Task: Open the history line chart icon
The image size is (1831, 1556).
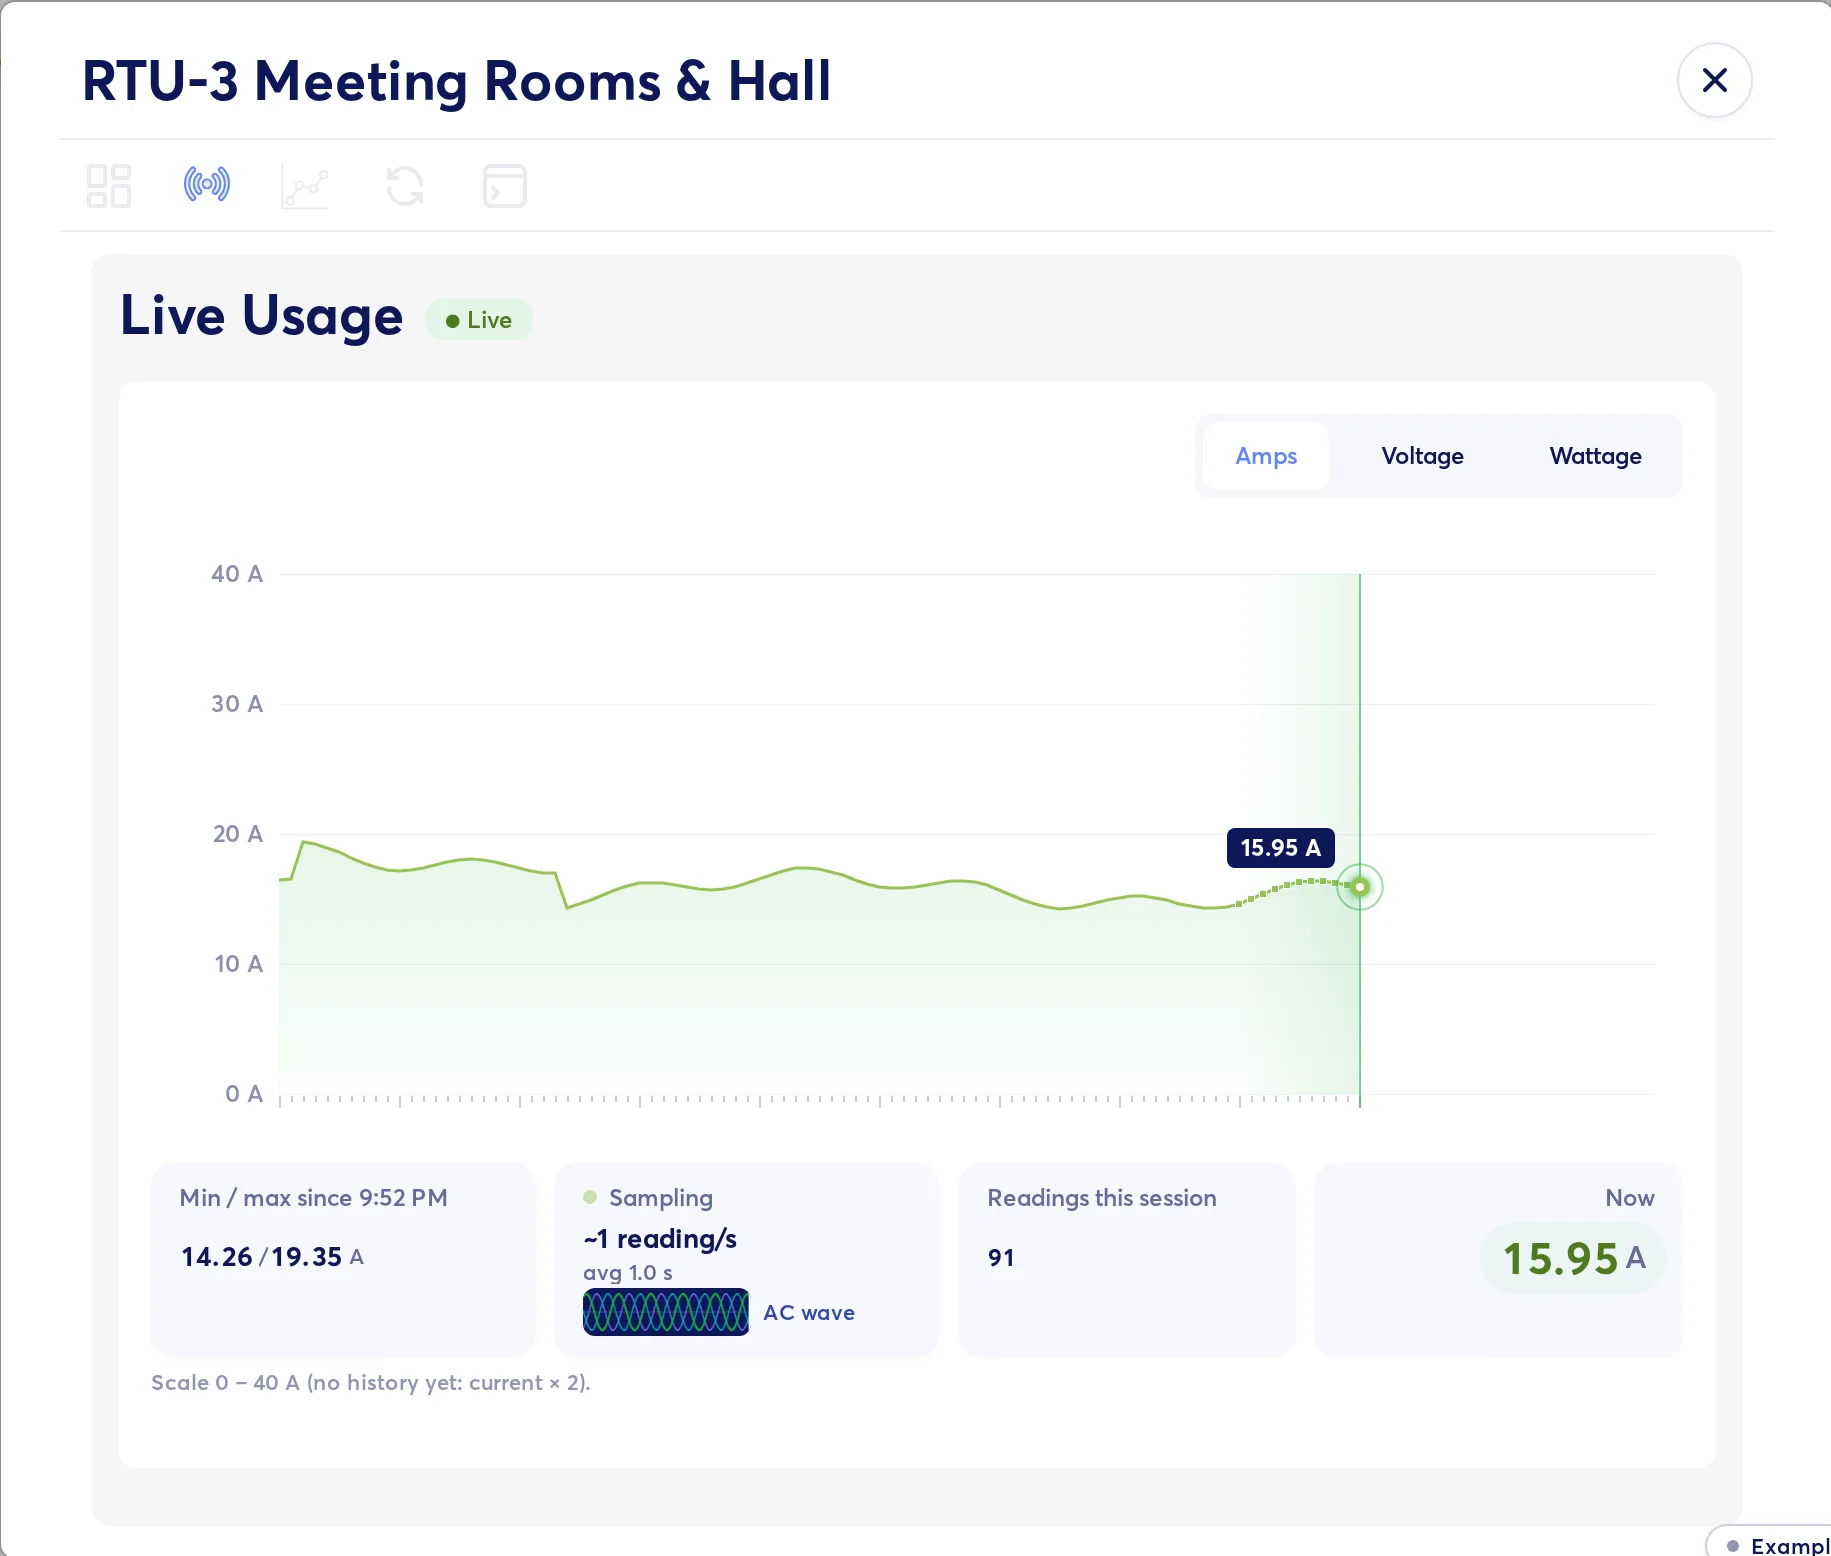Action: (305, 186)
